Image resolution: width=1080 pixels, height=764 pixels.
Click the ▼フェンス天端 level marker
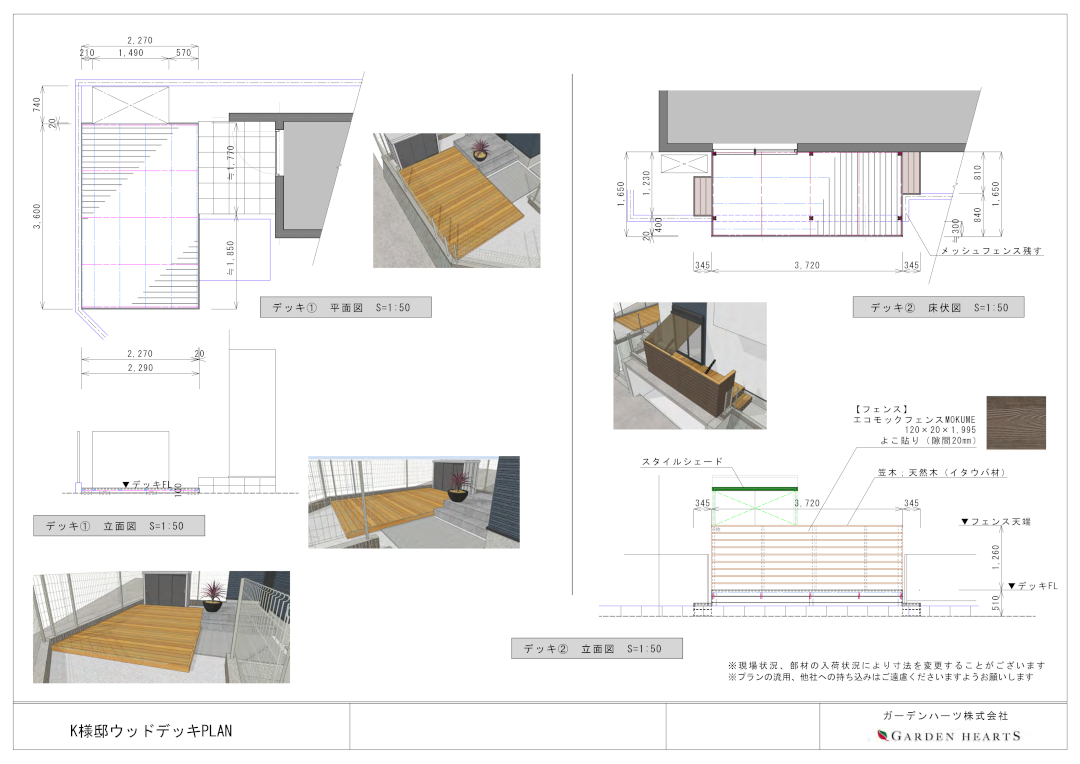995,522
